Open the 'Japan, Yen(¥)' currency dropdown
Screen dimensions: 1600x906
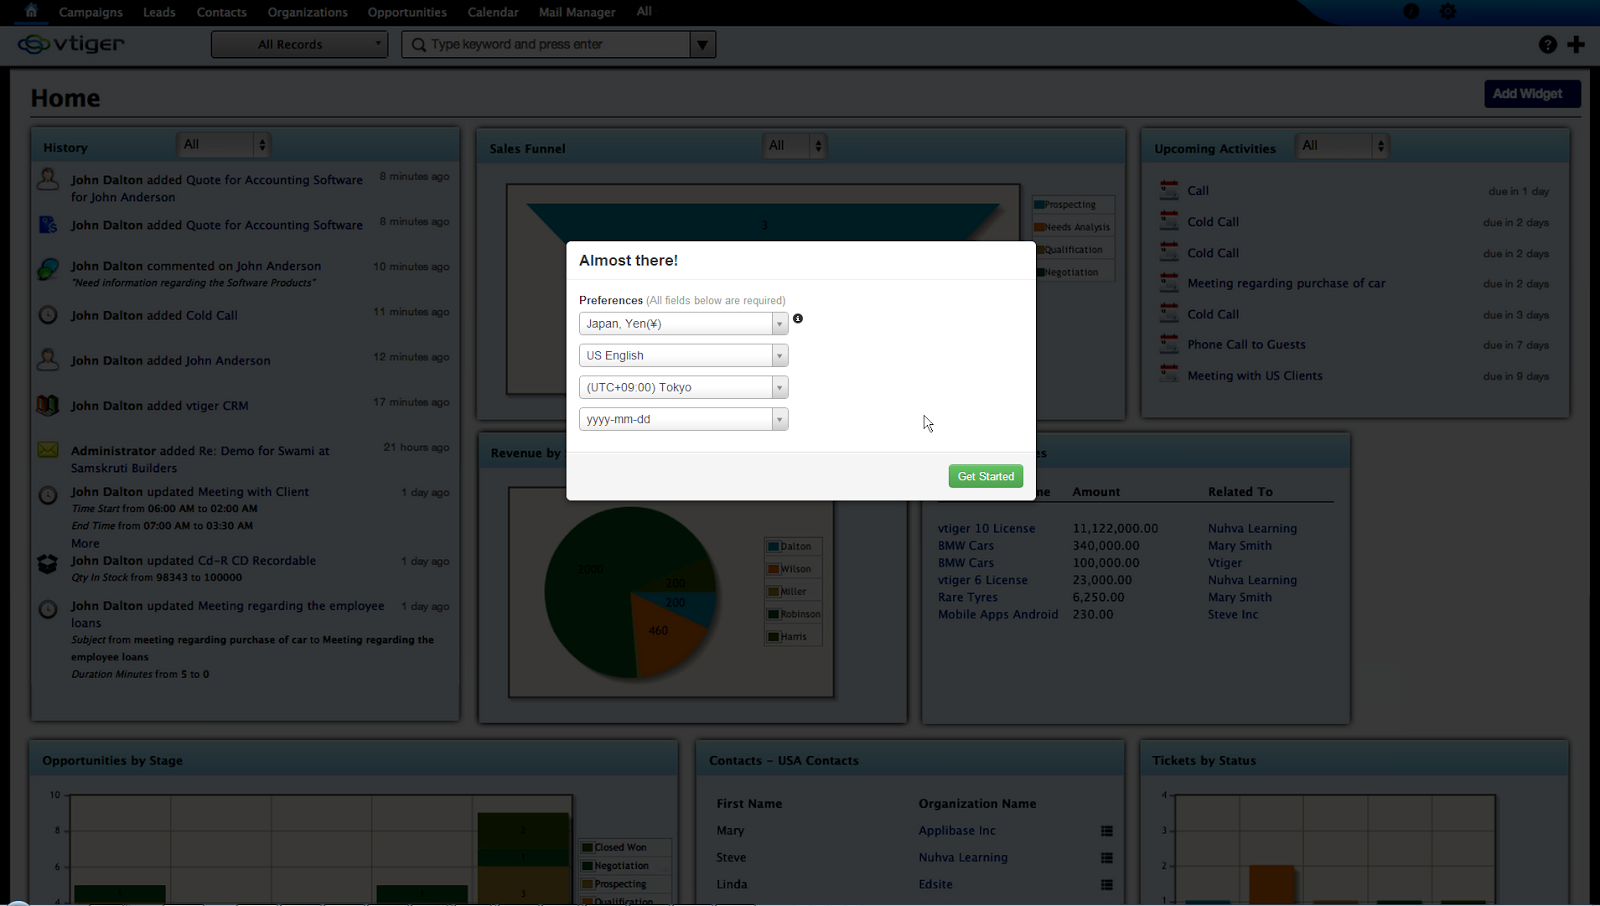point(684,324)
